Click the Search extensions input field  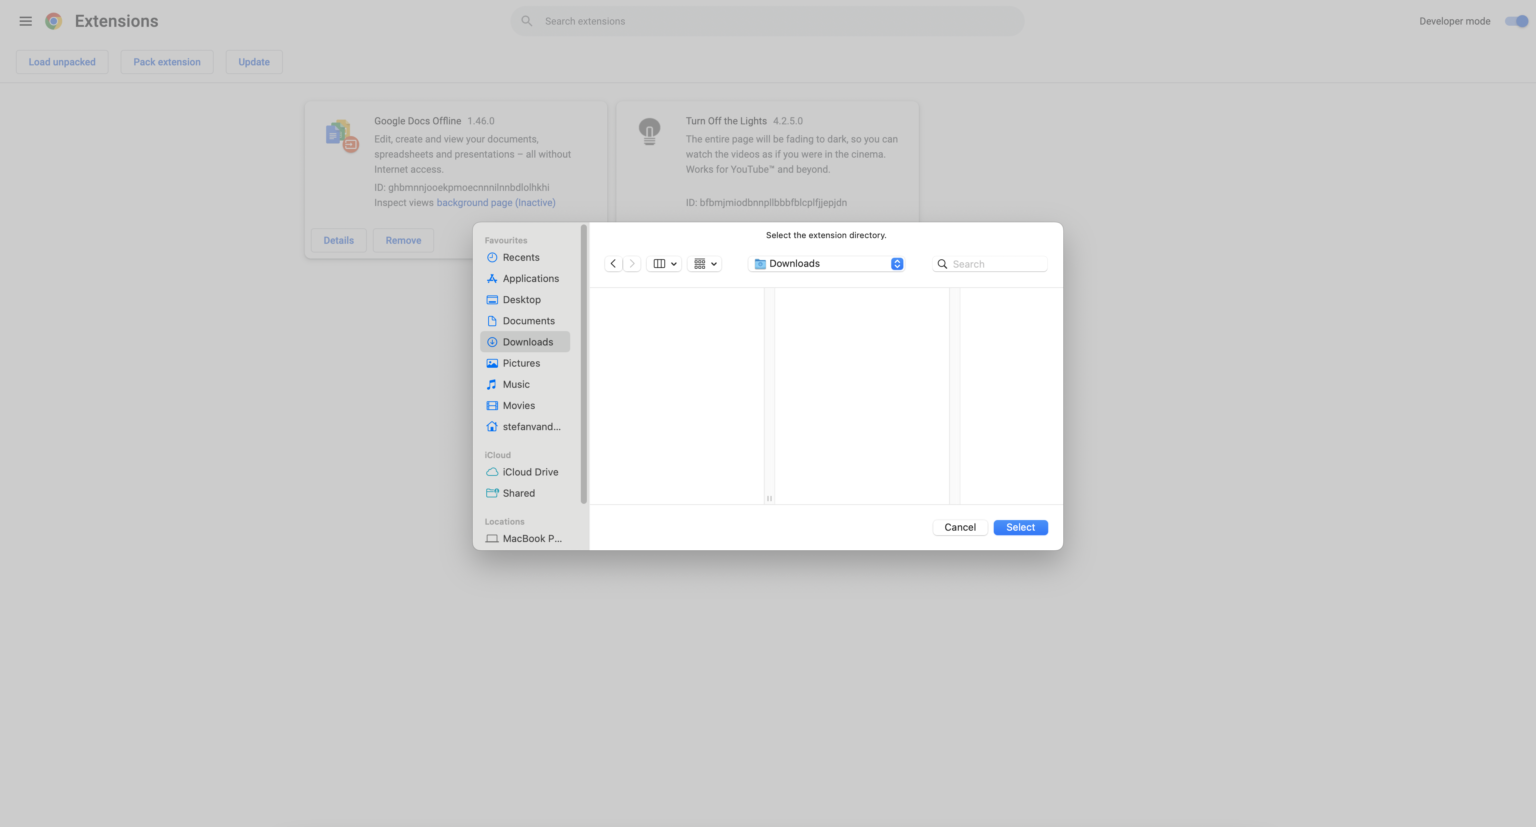[768, 20]
